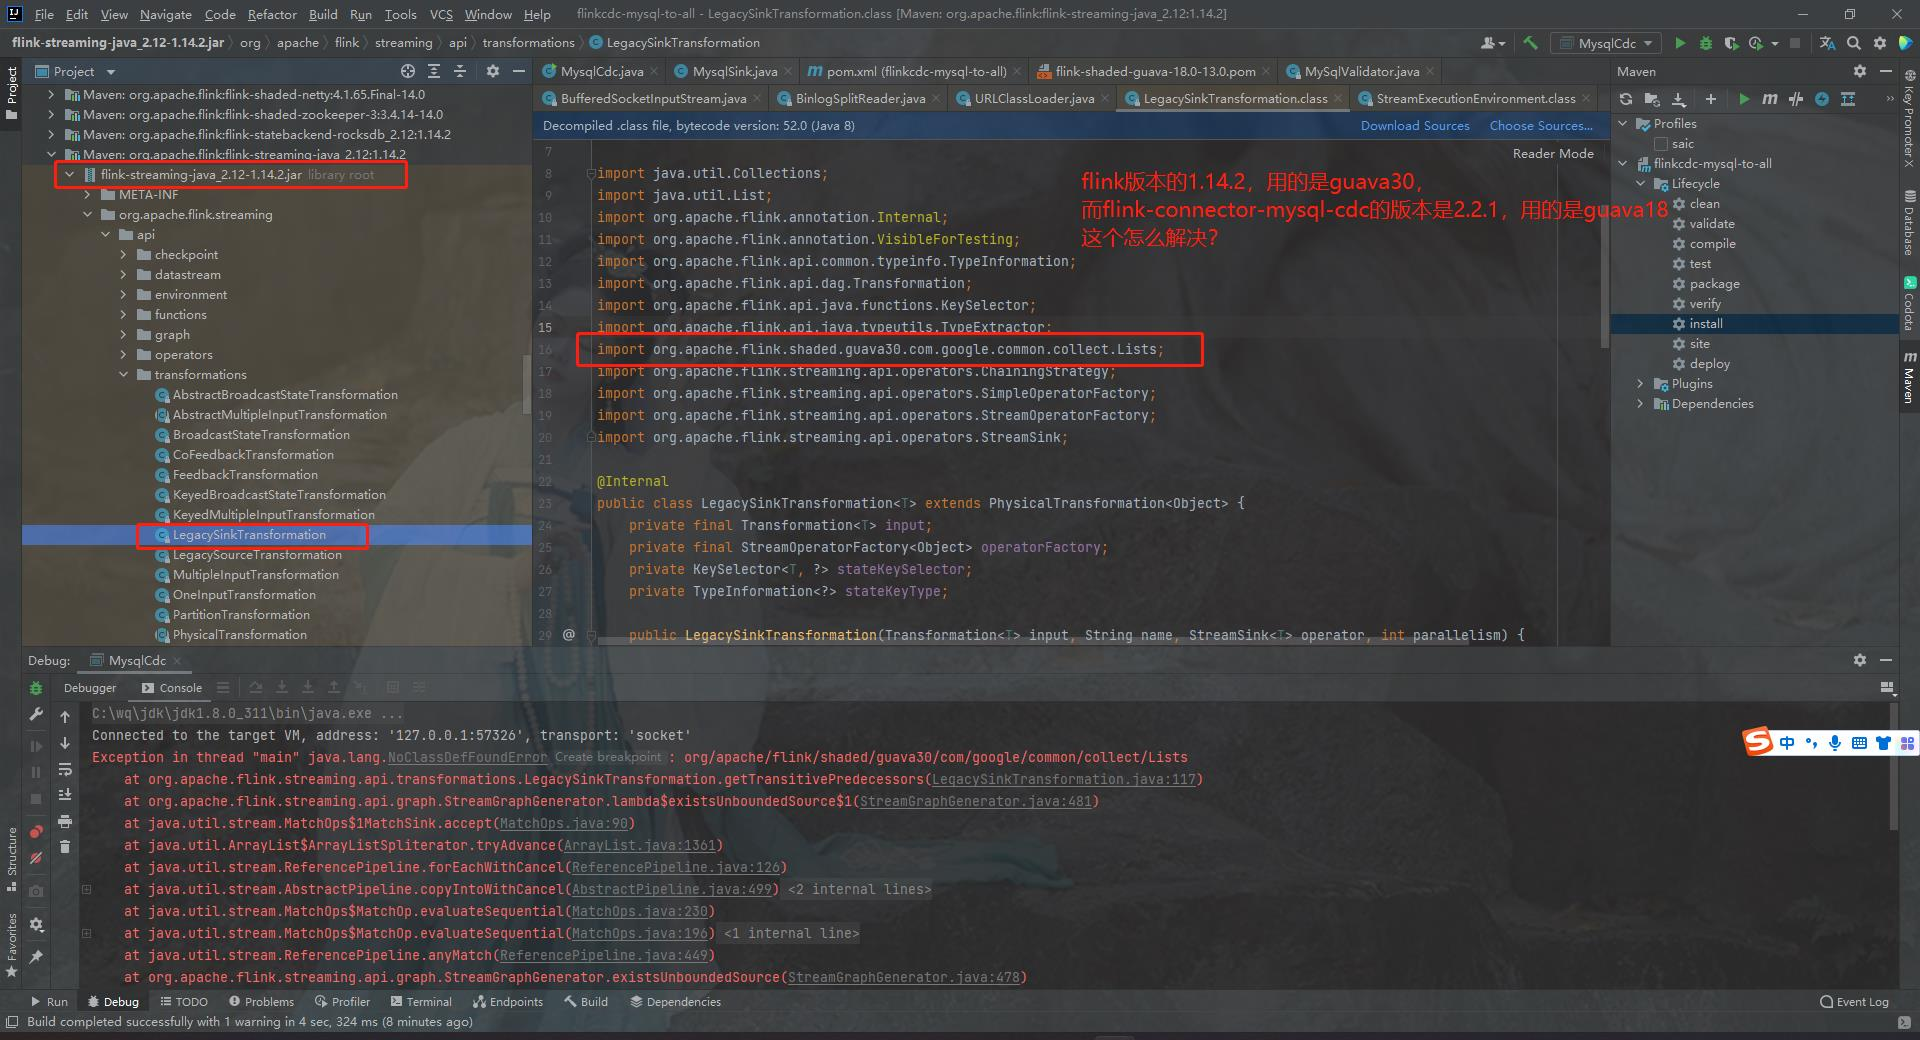Collapse transformations package
This screenshot has width=1920, height=1040.
[x=123, y=374]
